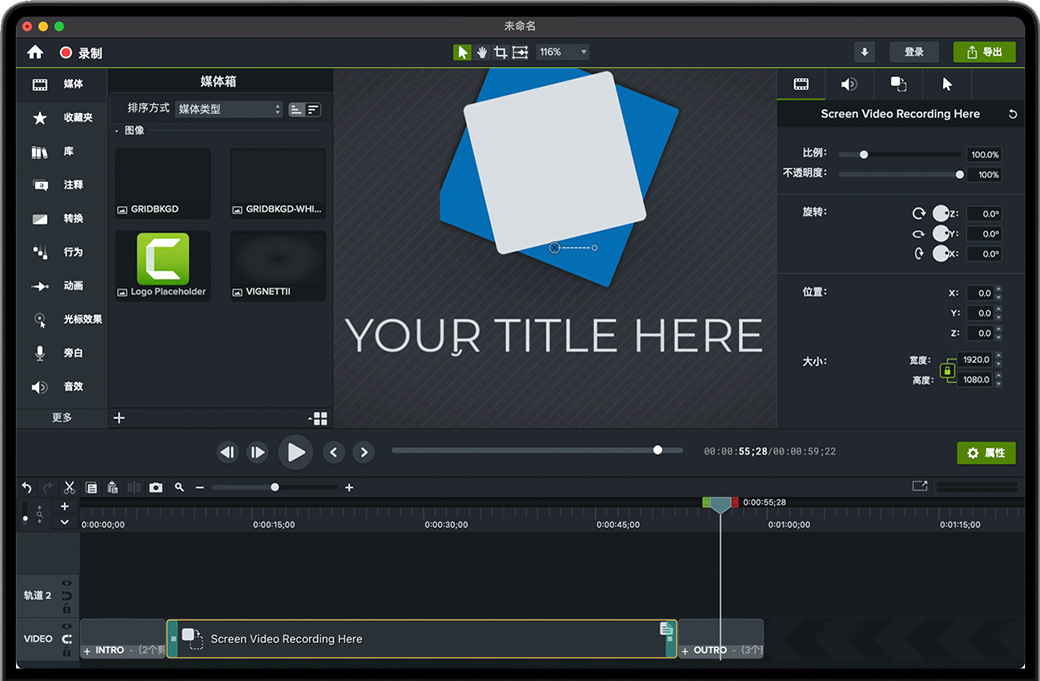Expand the INTRO group on the timeline

click(x=87, y=651)
